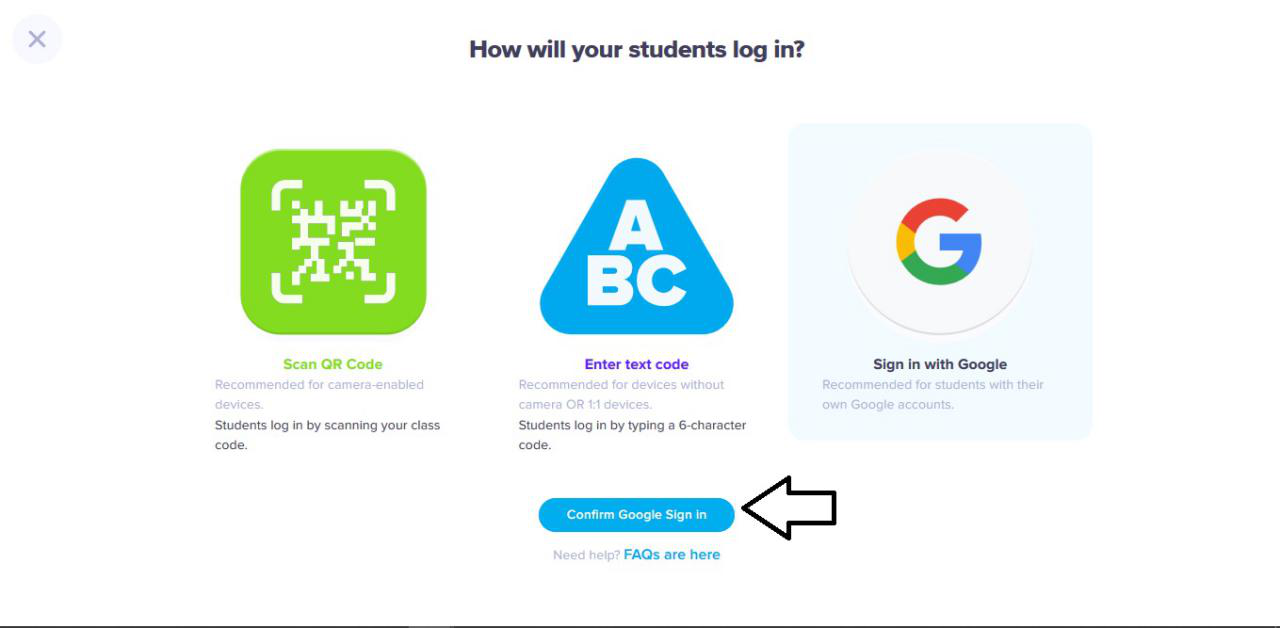Viewport: 1280px width, 628px height.
Task: Click the green QR code scanner icon
Action: [333, 241]
